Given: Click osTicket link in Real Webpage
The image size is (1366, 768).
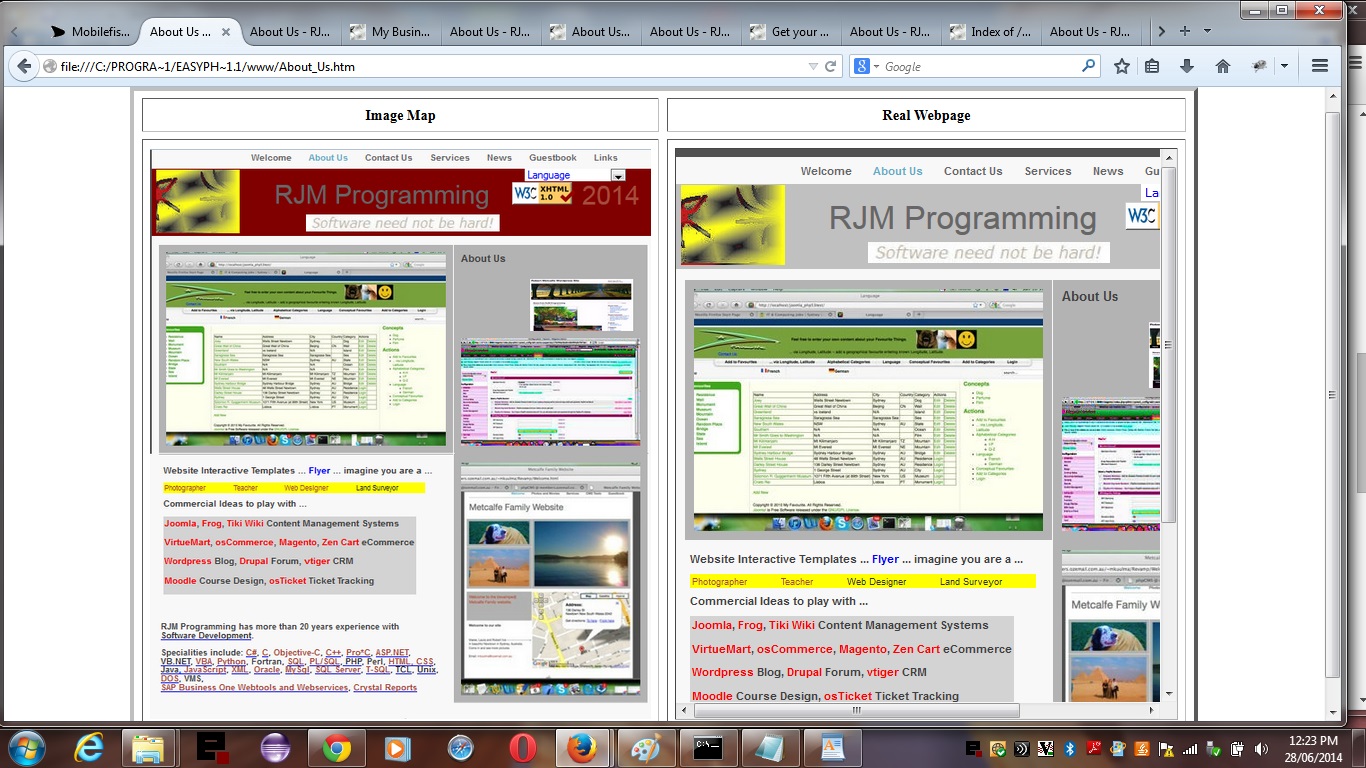Looking at the screenshot, I should [848, 696].
